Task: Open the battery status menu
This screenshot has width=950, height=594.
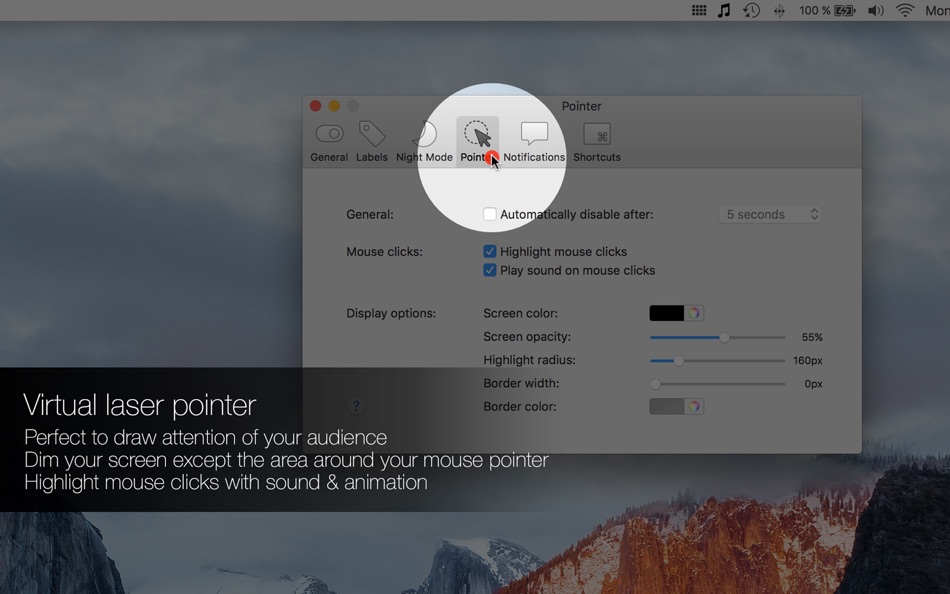Action: click(827, 10)
